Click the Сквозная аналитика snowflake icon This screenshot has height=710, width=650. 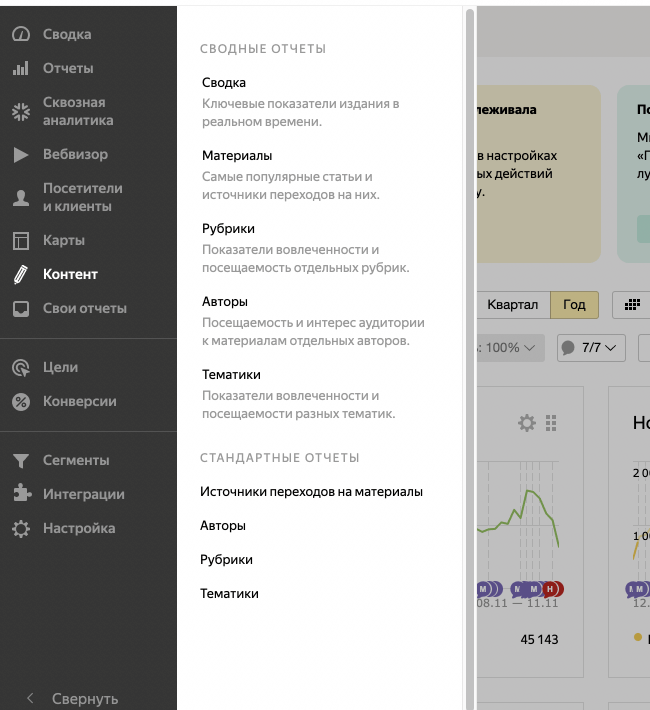pos(21,112)
